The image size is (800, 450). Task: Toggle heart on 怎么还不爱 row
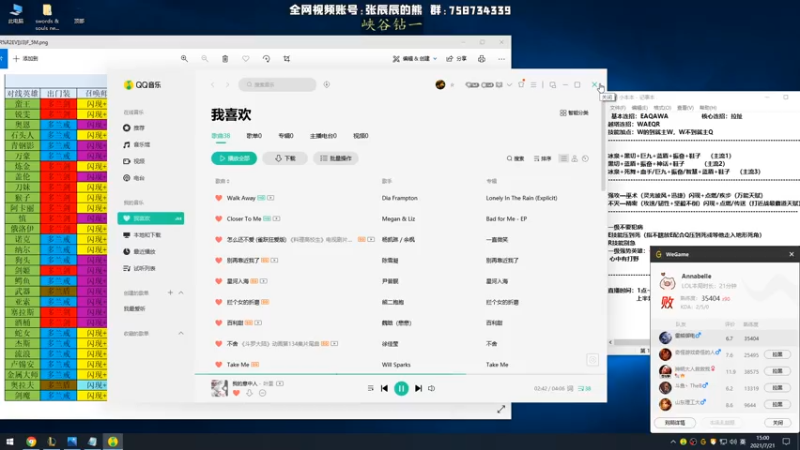pos(218,239)
